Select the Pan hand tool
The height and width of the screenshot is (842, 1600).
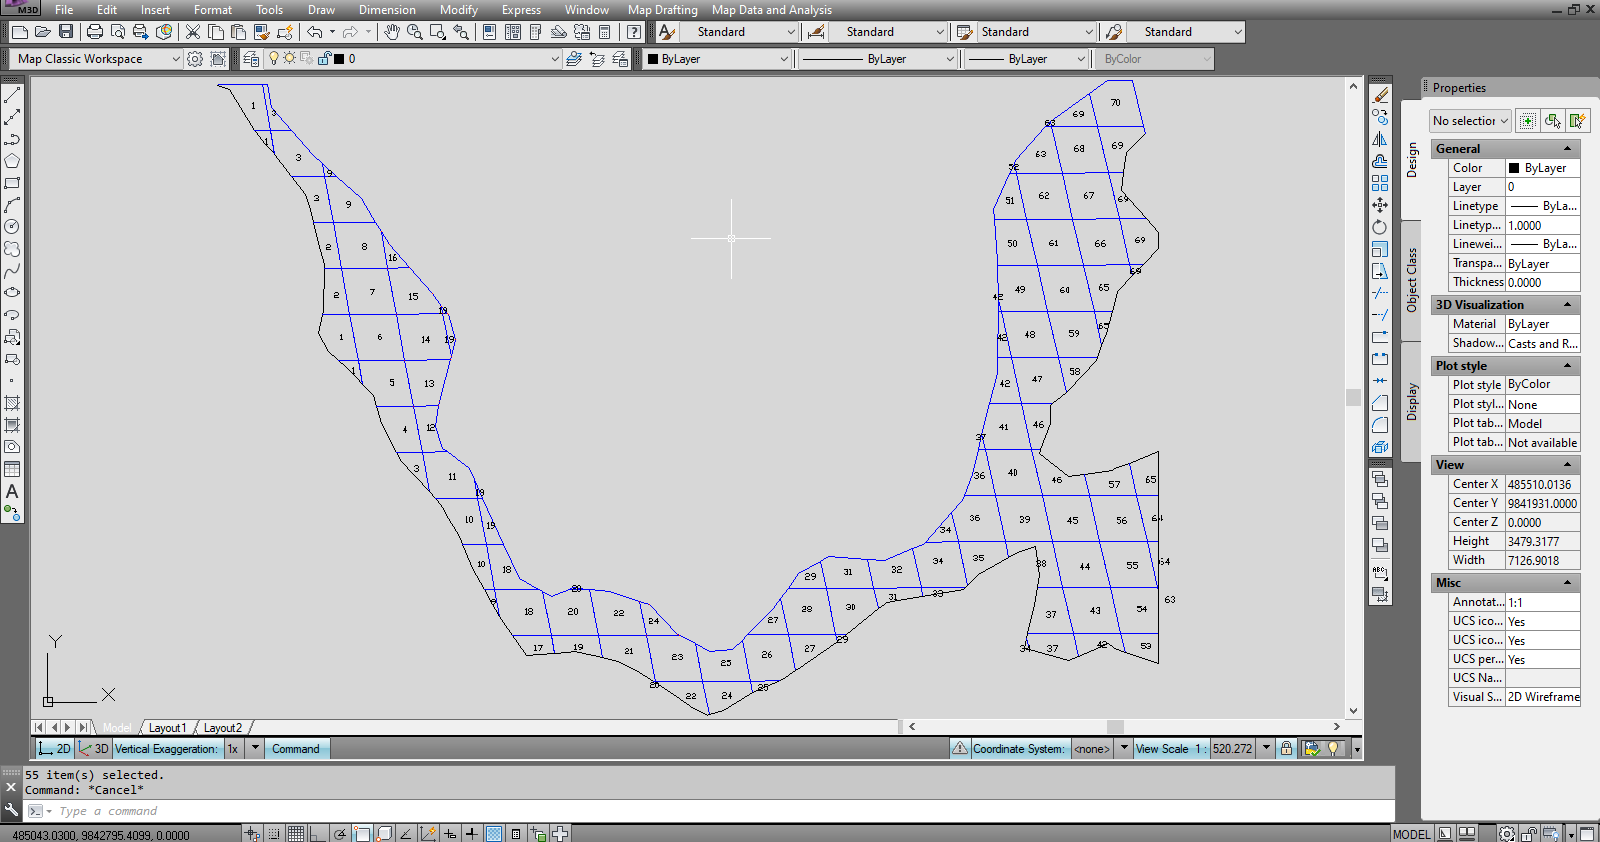tap(391, 32)
